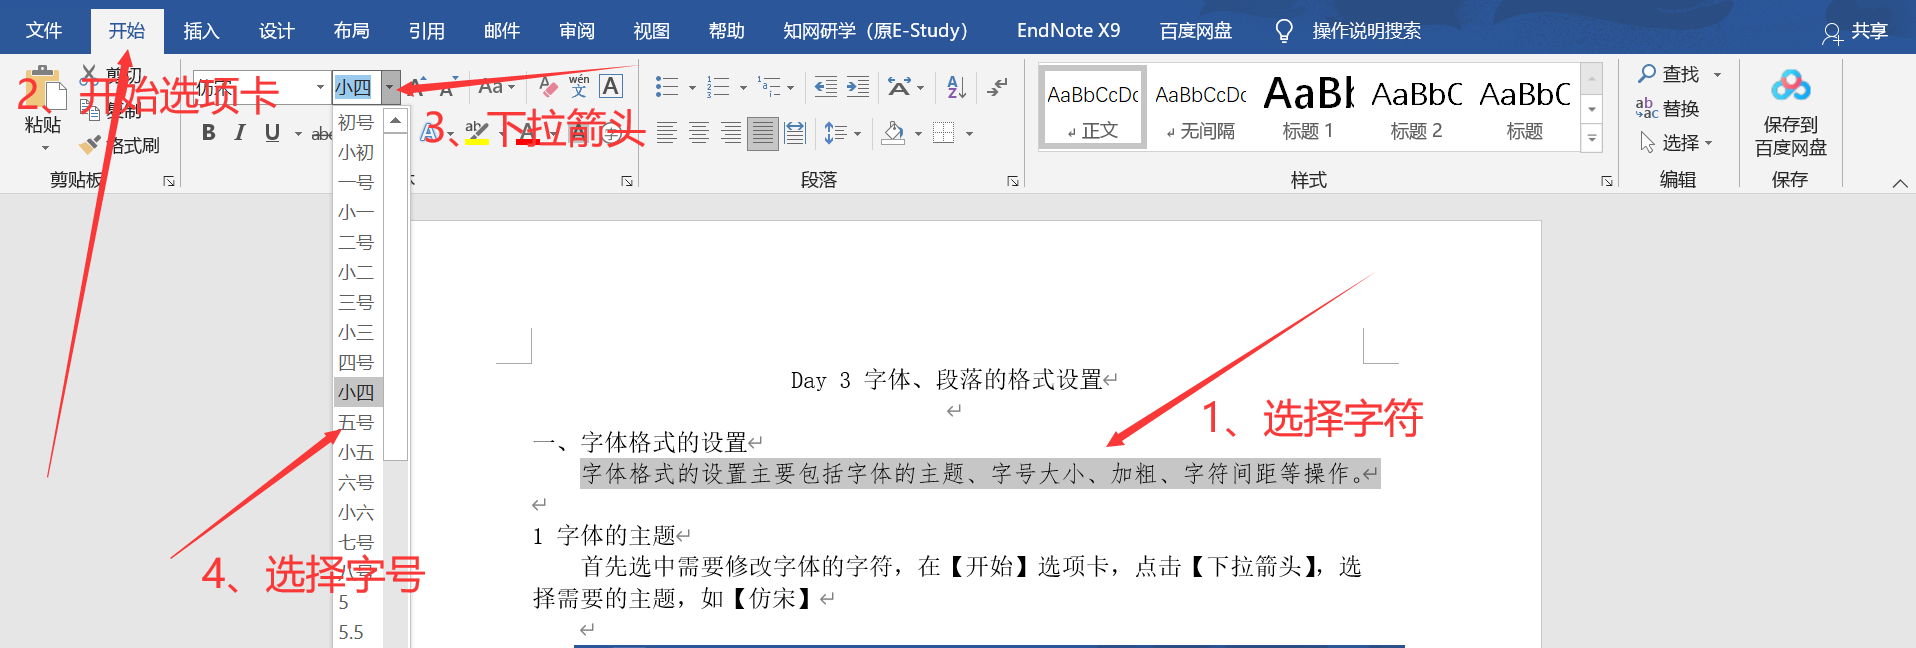Click the Multilevel List icon

coord(769,87)
